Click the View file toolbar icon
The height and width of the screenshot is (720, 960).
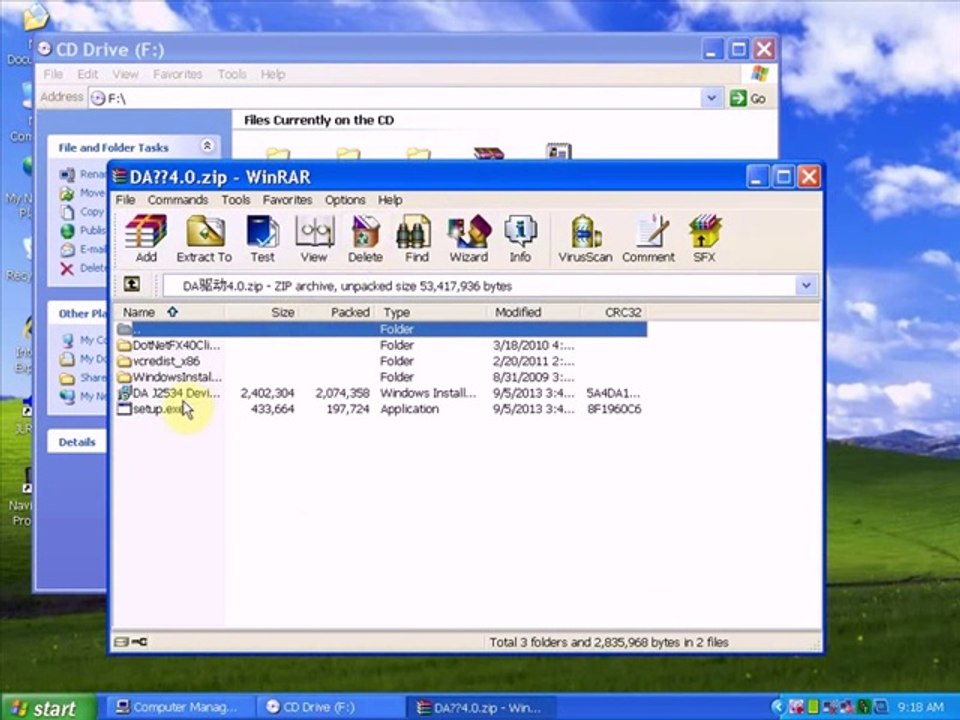click(313, 239)
